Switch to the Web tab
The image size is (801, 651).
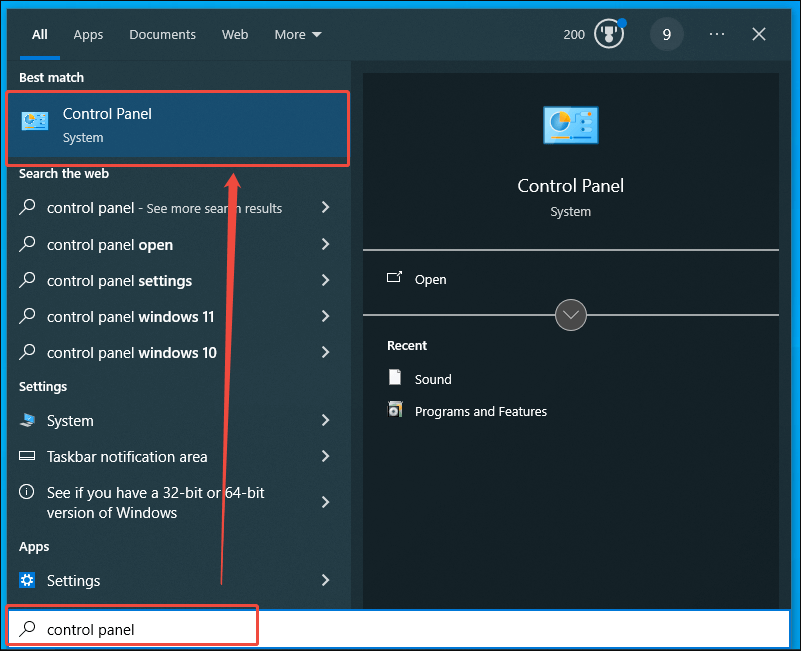pos(234,34)
